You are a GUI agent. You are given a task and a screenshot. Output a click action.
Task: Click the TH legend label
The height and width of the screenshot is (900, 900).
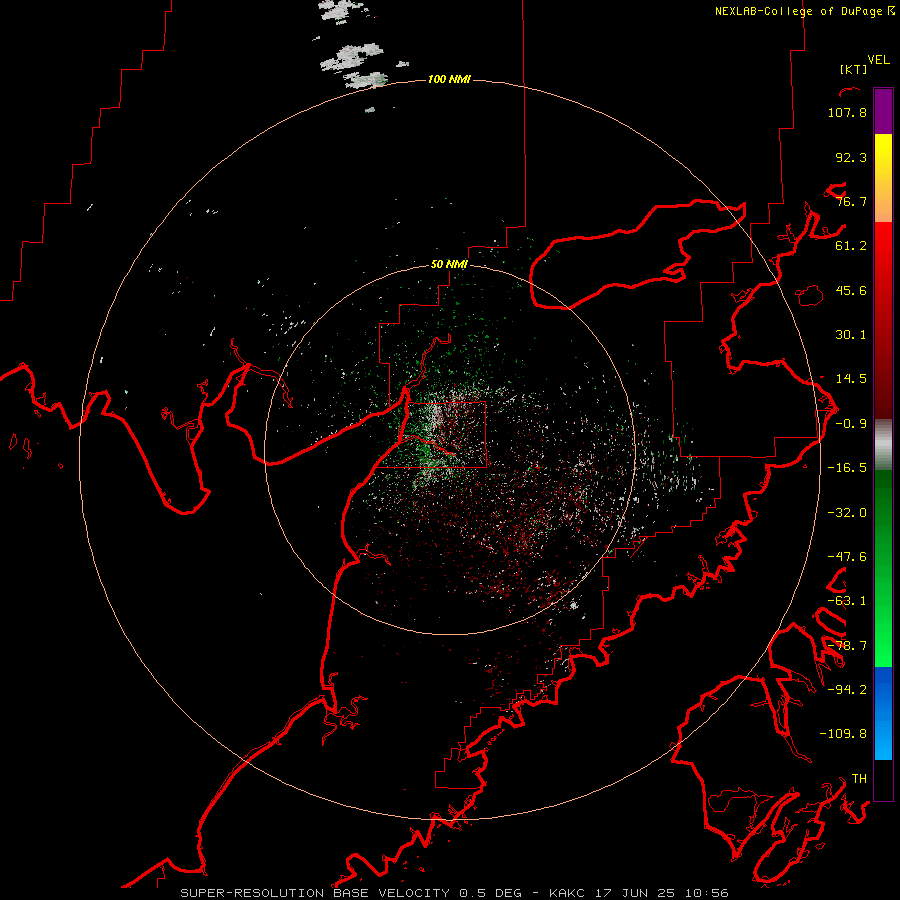859,779
